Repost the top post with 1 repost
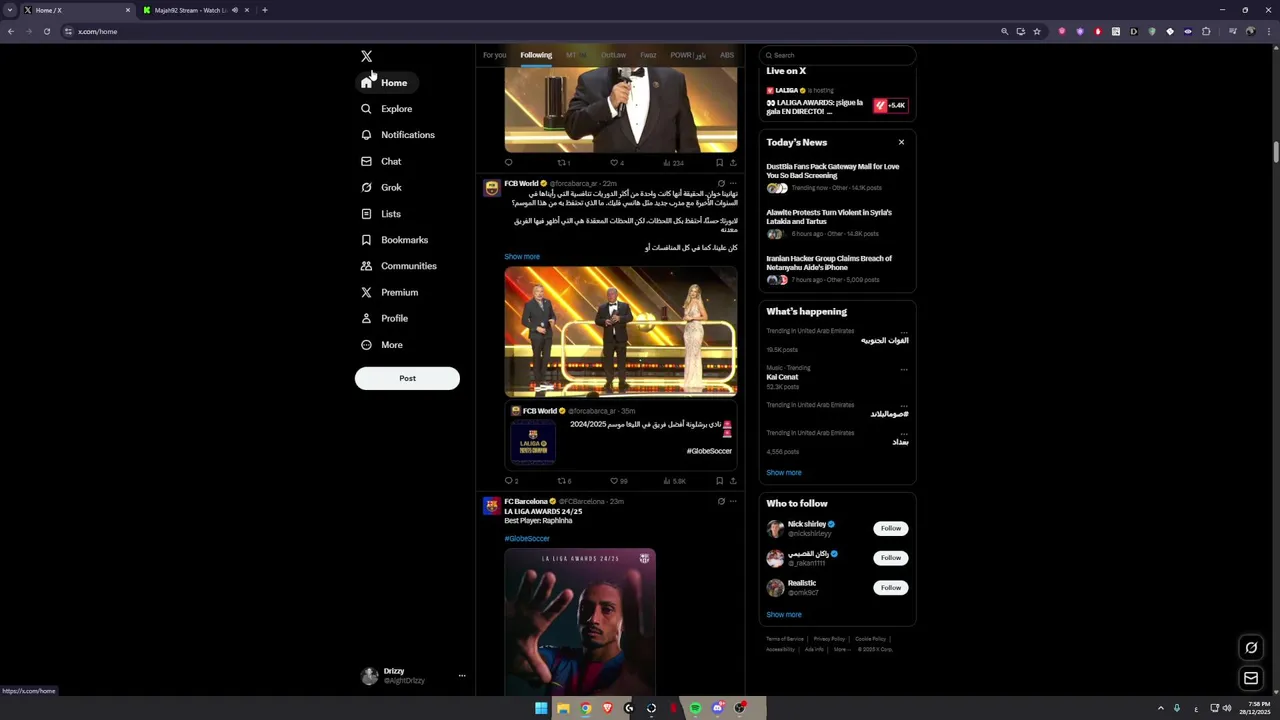Screen dimensions: 1280x720 tap(563, 163)
